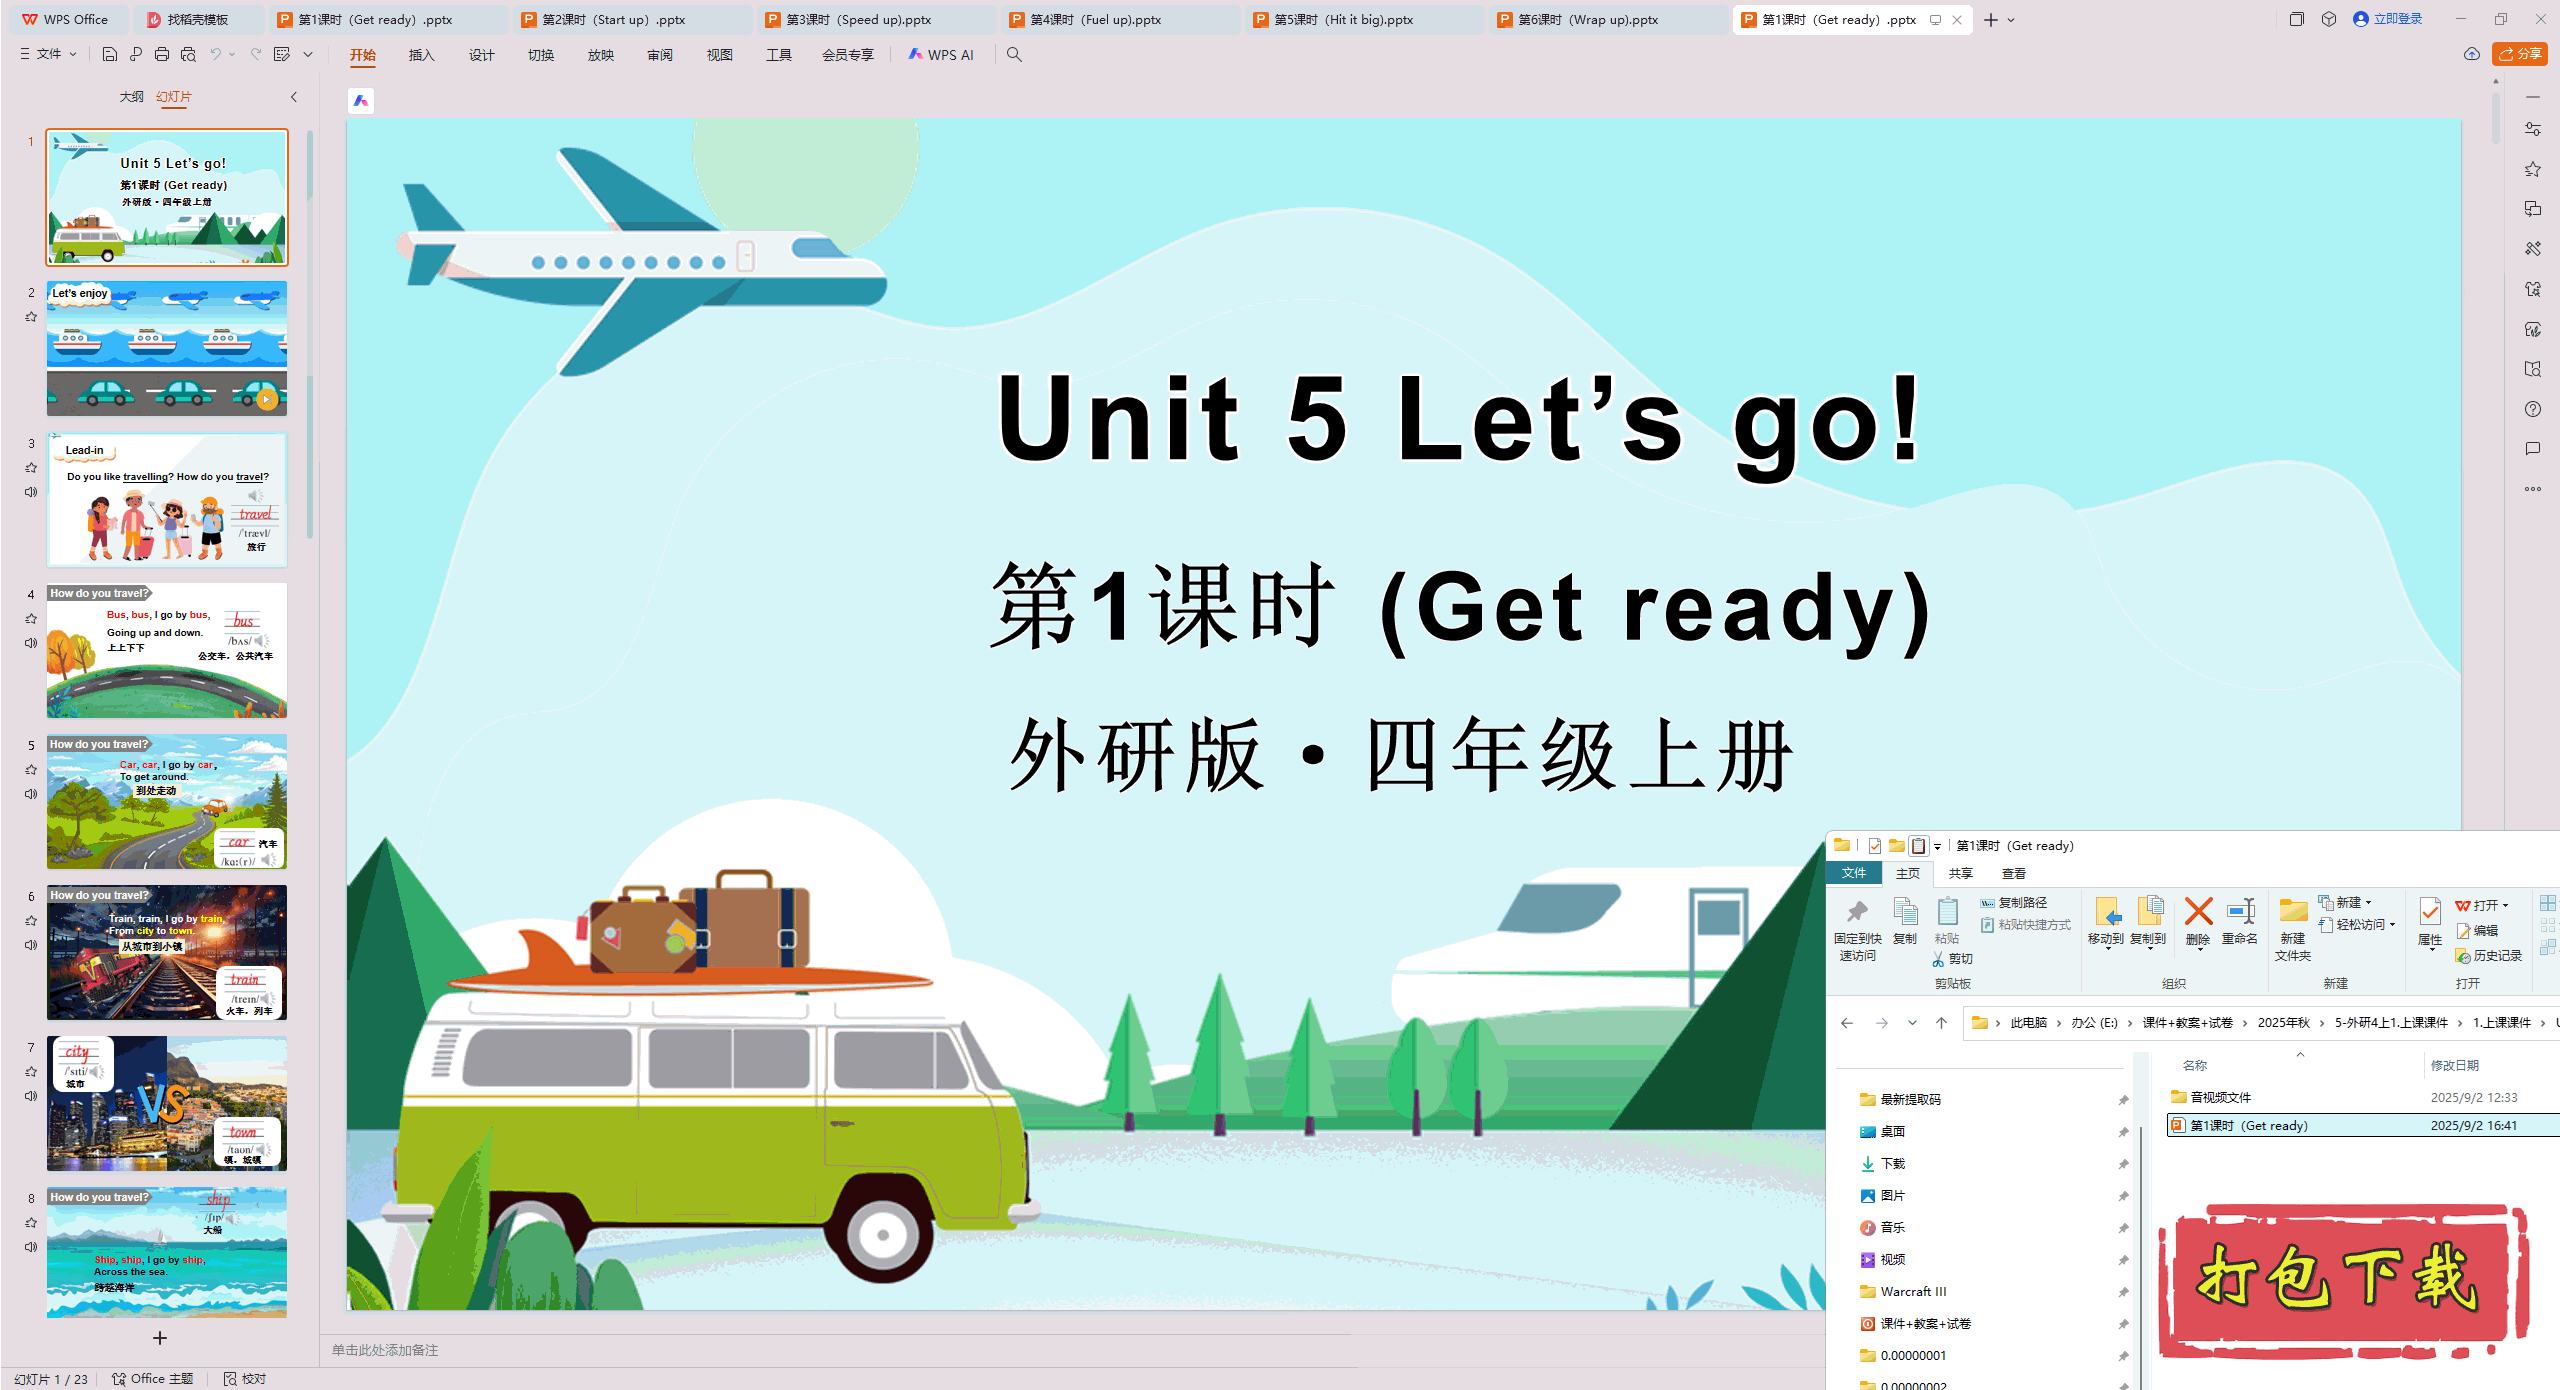Open the WPS AI assistant
Viewport: 2560px width, 1390px height.
(941, 55)
